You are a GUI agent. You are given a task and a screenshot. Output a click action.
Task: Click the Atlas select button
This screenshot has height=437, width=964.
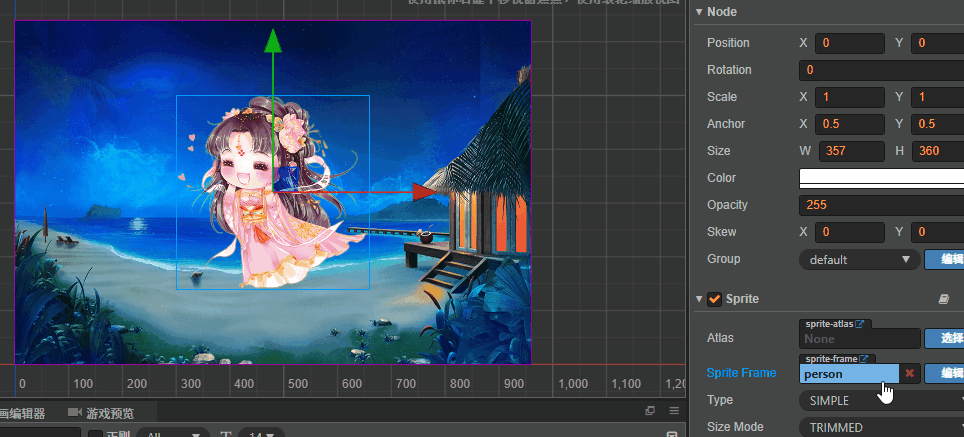[944, 339]
